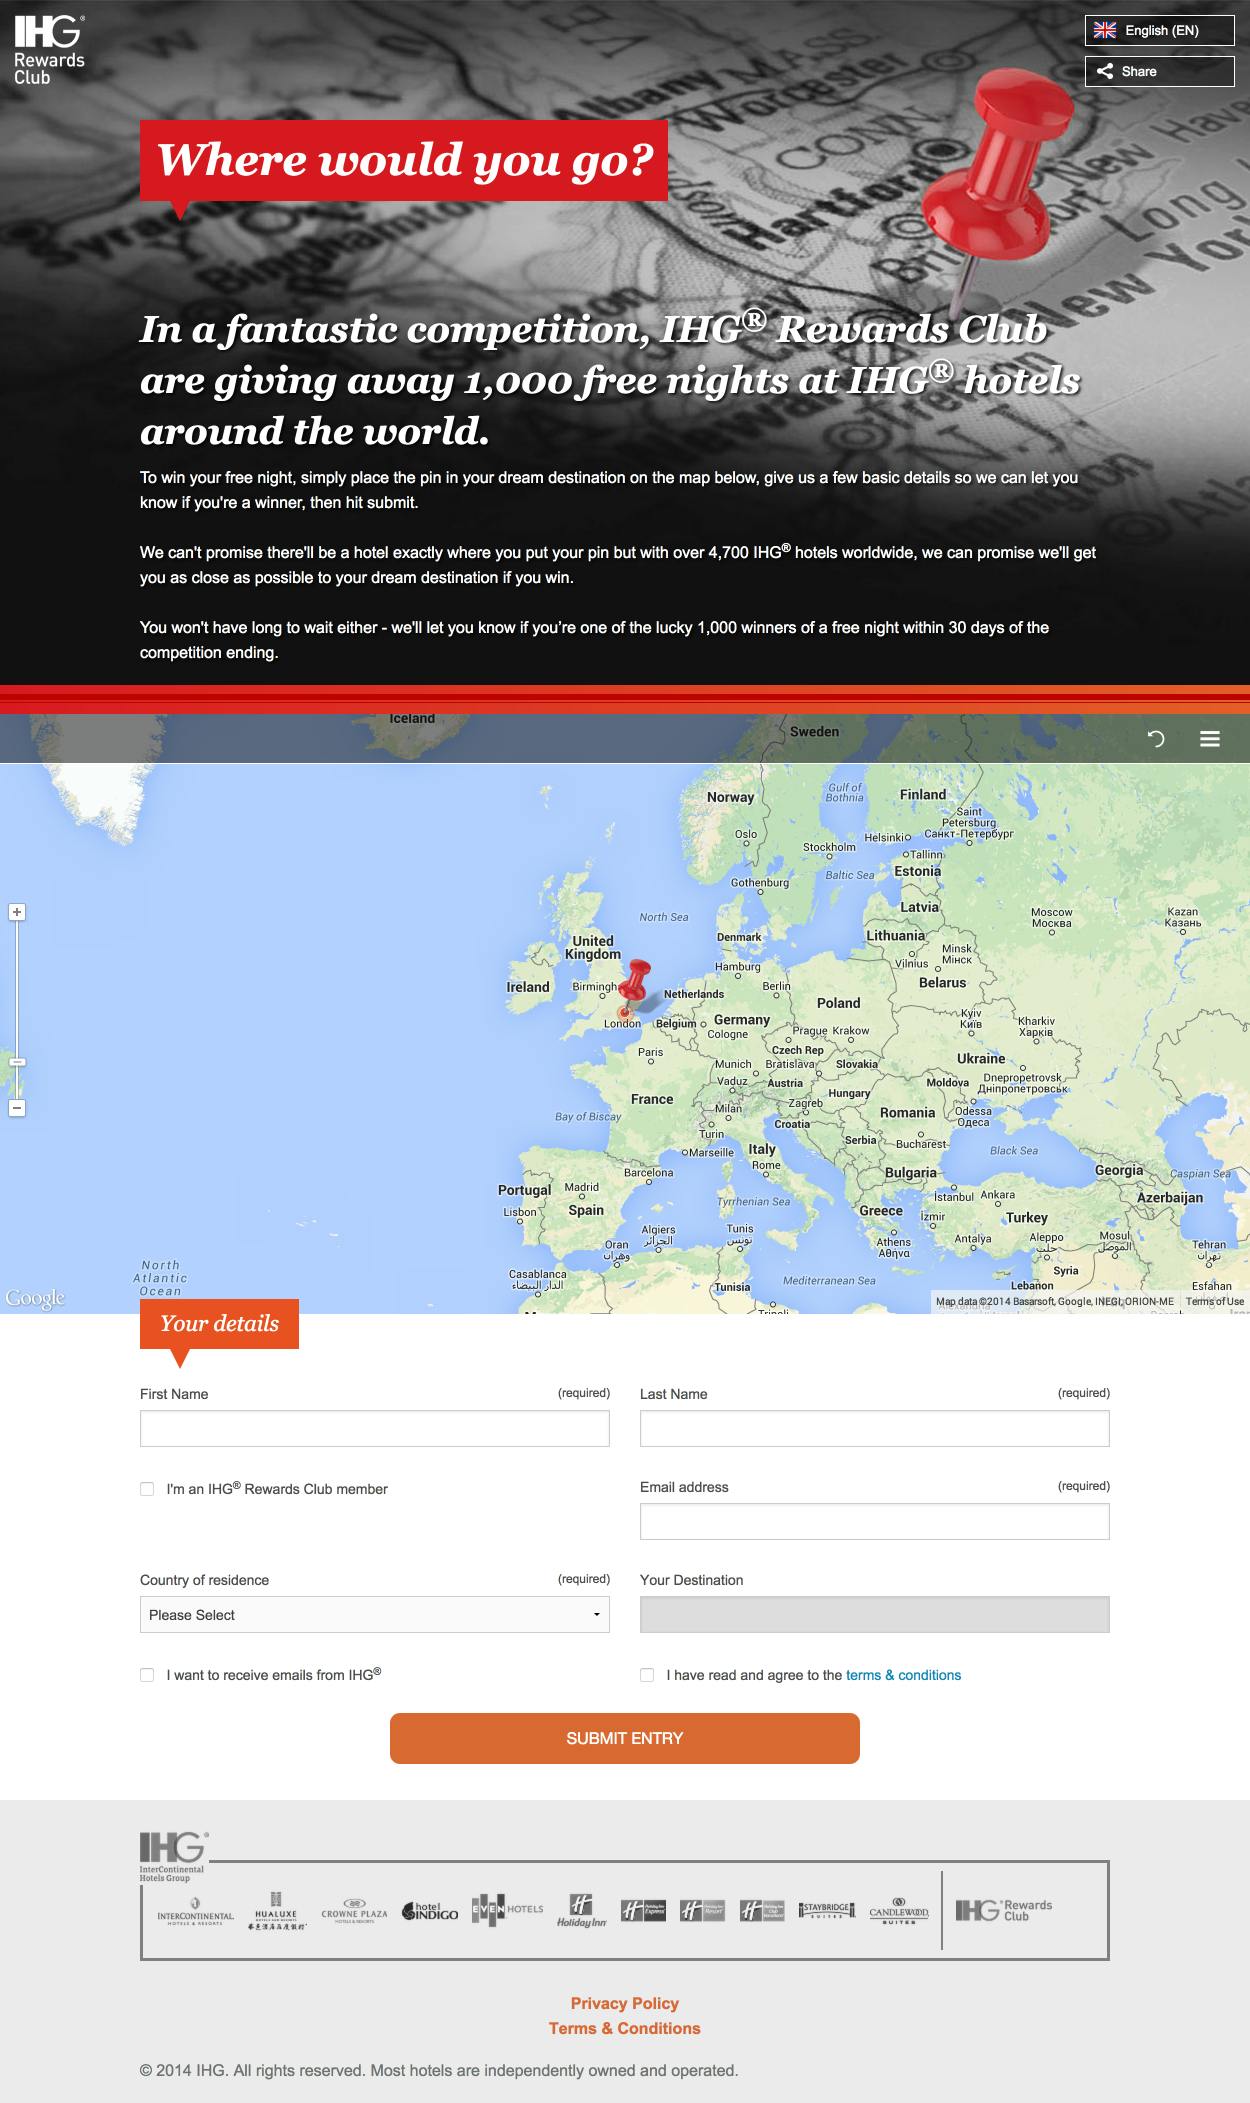Open the map hamburger menu
This screenshot has width=1250, height=2103.
click(x=1210, y=739)
